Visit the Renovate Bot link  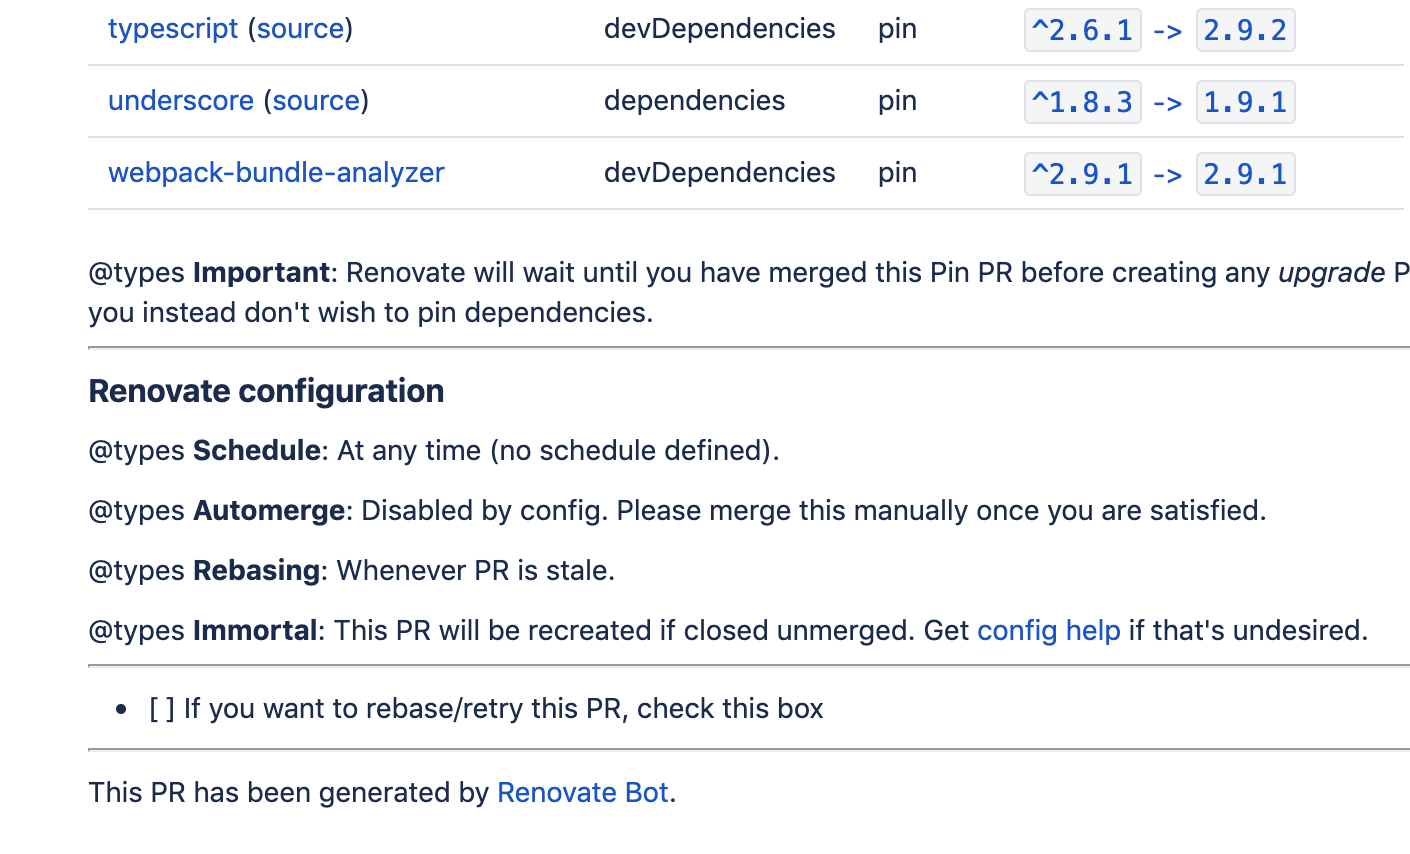pyautogui.click(x=583, y=793)
